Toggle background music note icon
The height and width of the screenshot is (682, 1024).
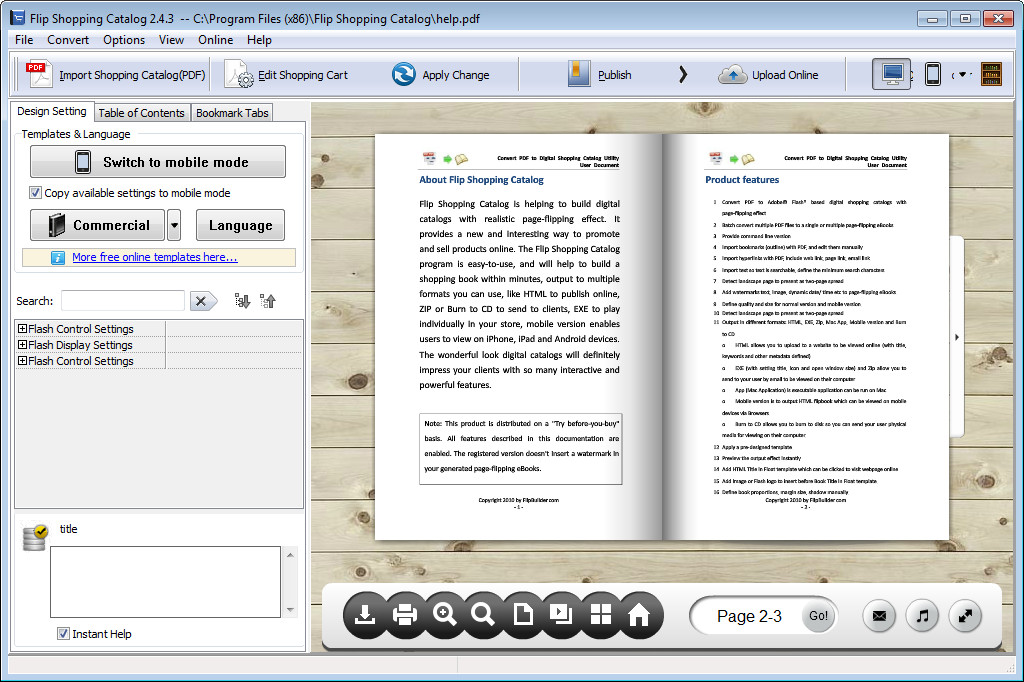(x=922, y=615)
